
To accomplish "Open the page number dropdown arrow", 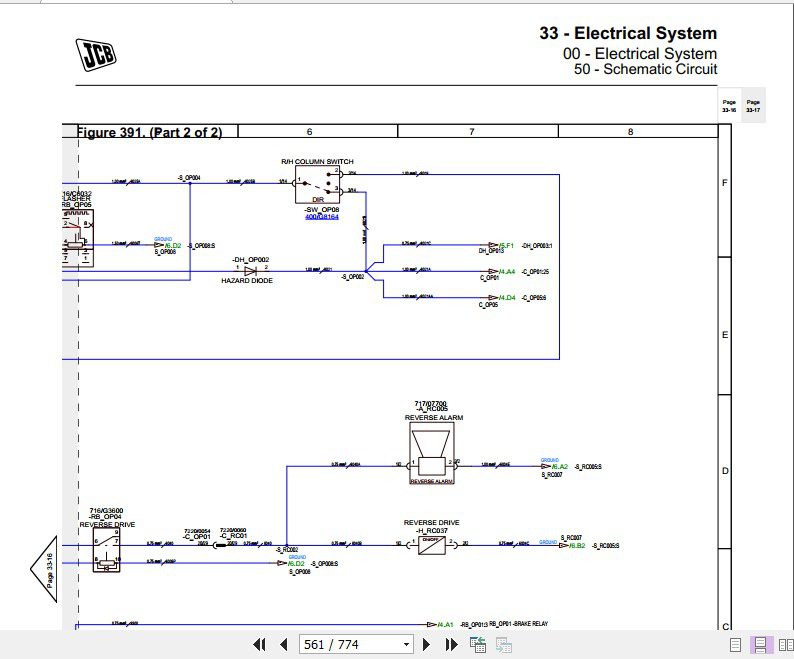I will click(x=406, y=645).
